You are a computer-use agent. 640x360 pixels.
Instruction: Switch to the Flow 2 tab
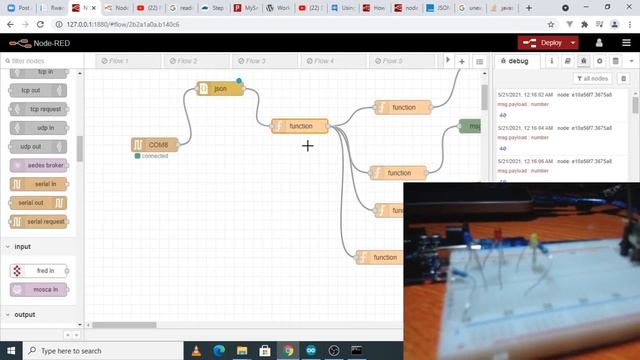(197, 61)
